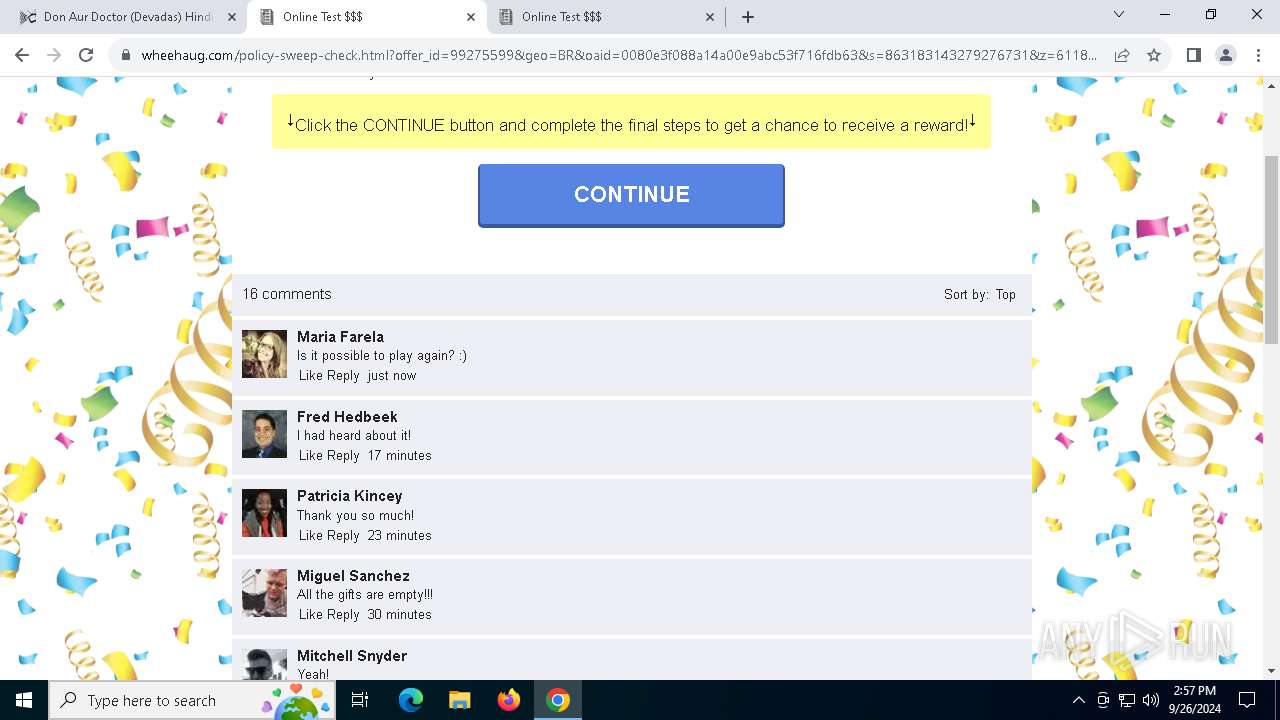Screen dimensions: 1280x720
Task: Open the volume control tray icon
Action: click(1151, 700)
